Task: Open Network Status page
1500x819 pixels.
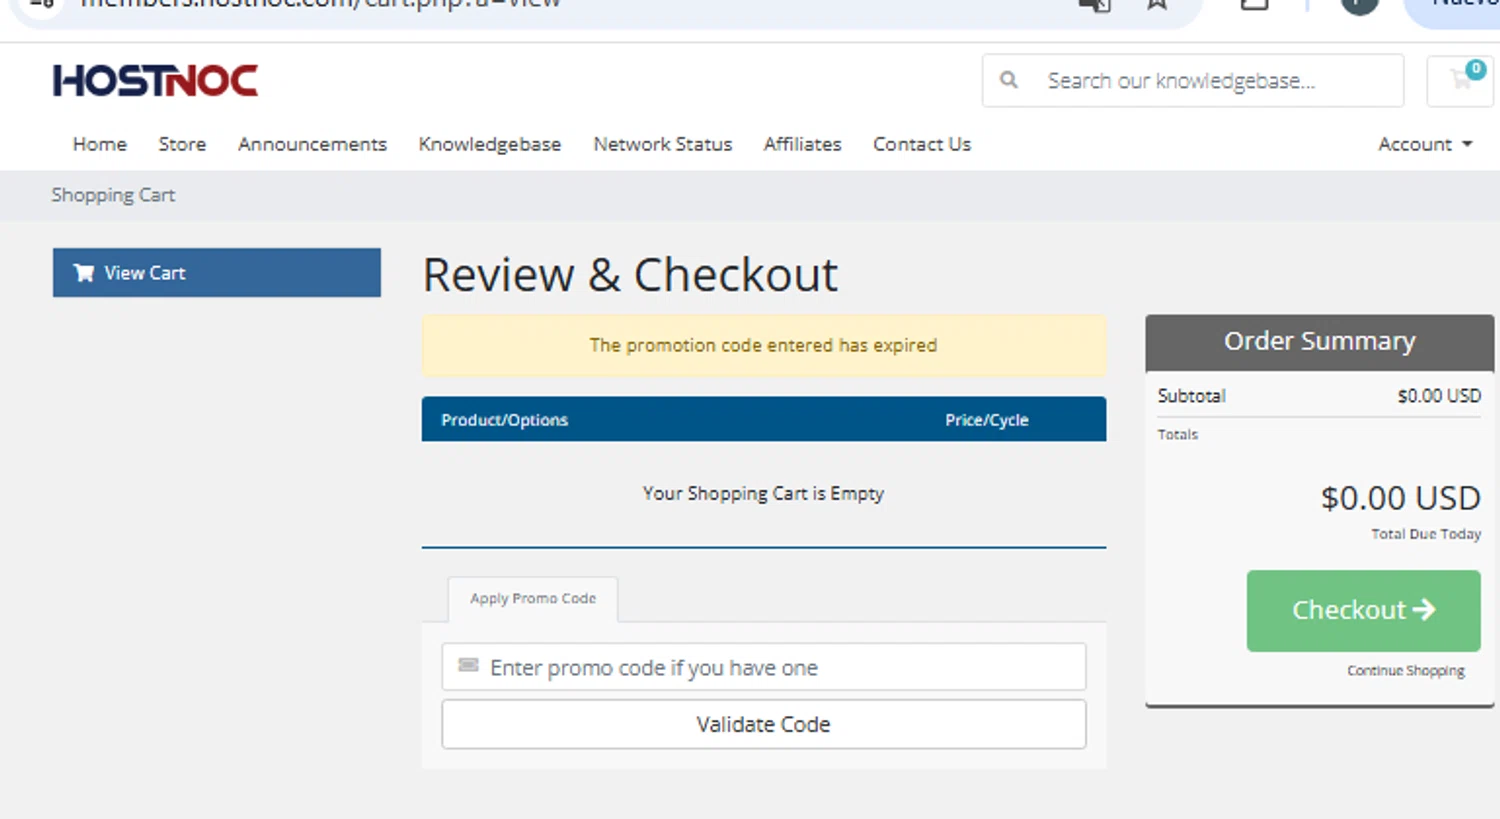Action: point(663,144)
